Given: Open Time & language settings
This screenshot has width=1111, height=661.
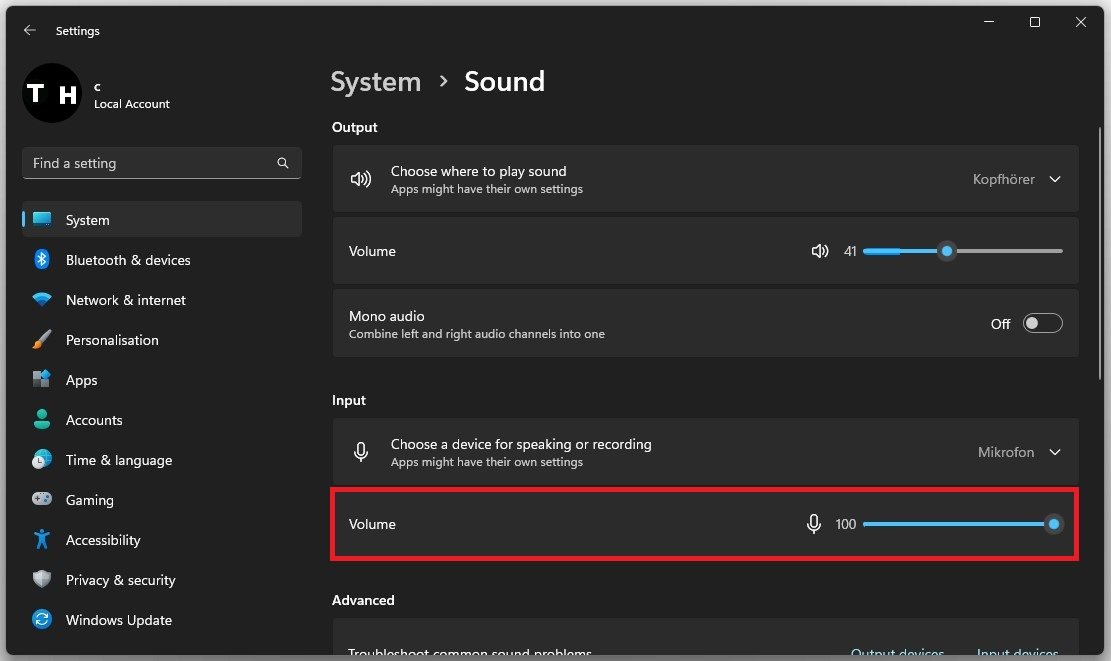Looking at the screenshot, I should click(118, 460).
